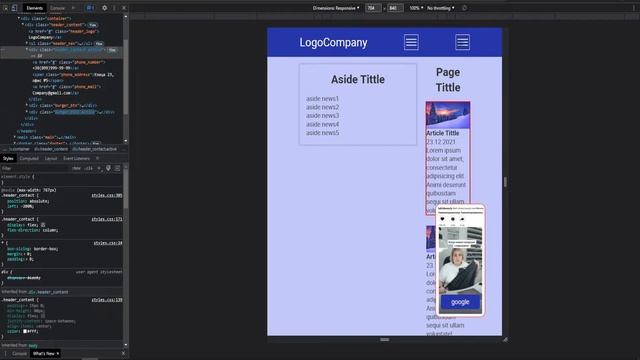Image resolution: width=640 pixels, height=360 pixels.
Task: Open the Styles tab
Action: [8, 158]
